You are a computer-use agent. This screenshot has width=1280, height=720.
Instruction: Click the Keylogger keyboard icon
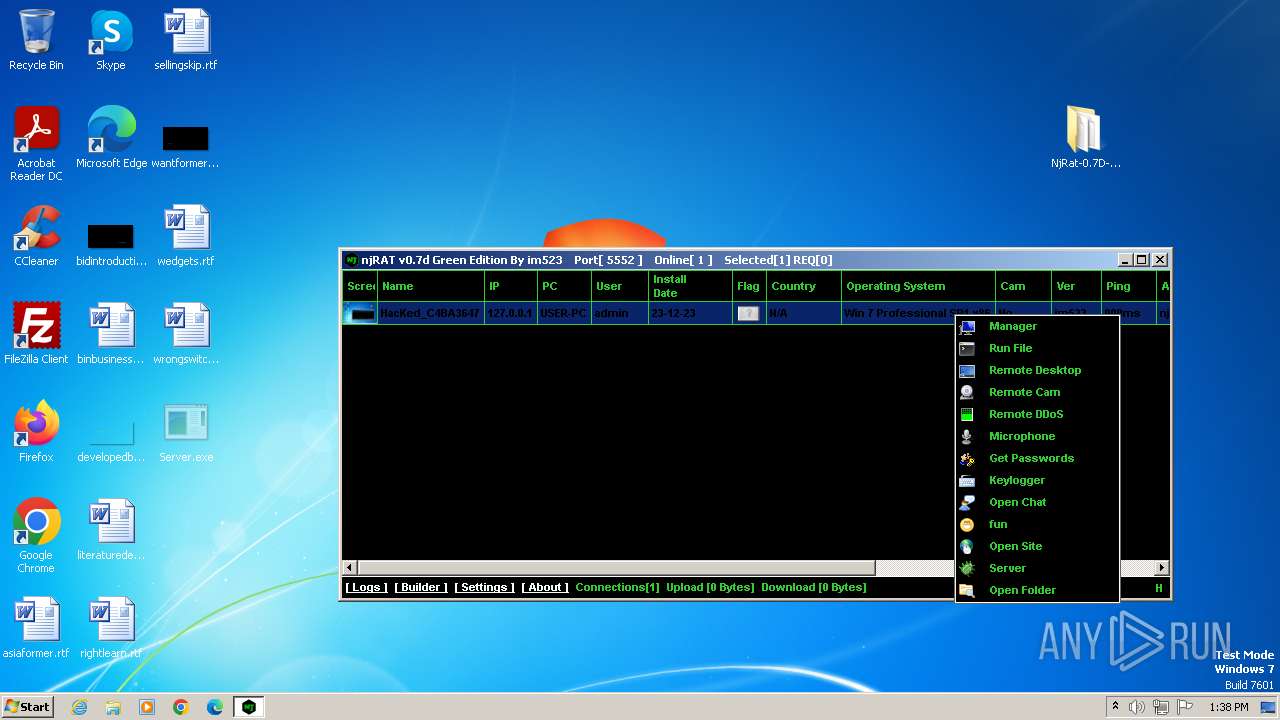click(967, 481)
